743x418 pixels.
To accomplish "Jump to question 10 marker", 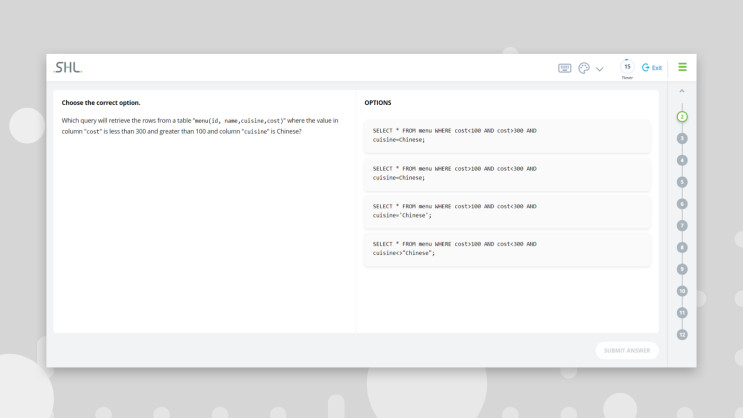I will [x=682, y=291].
